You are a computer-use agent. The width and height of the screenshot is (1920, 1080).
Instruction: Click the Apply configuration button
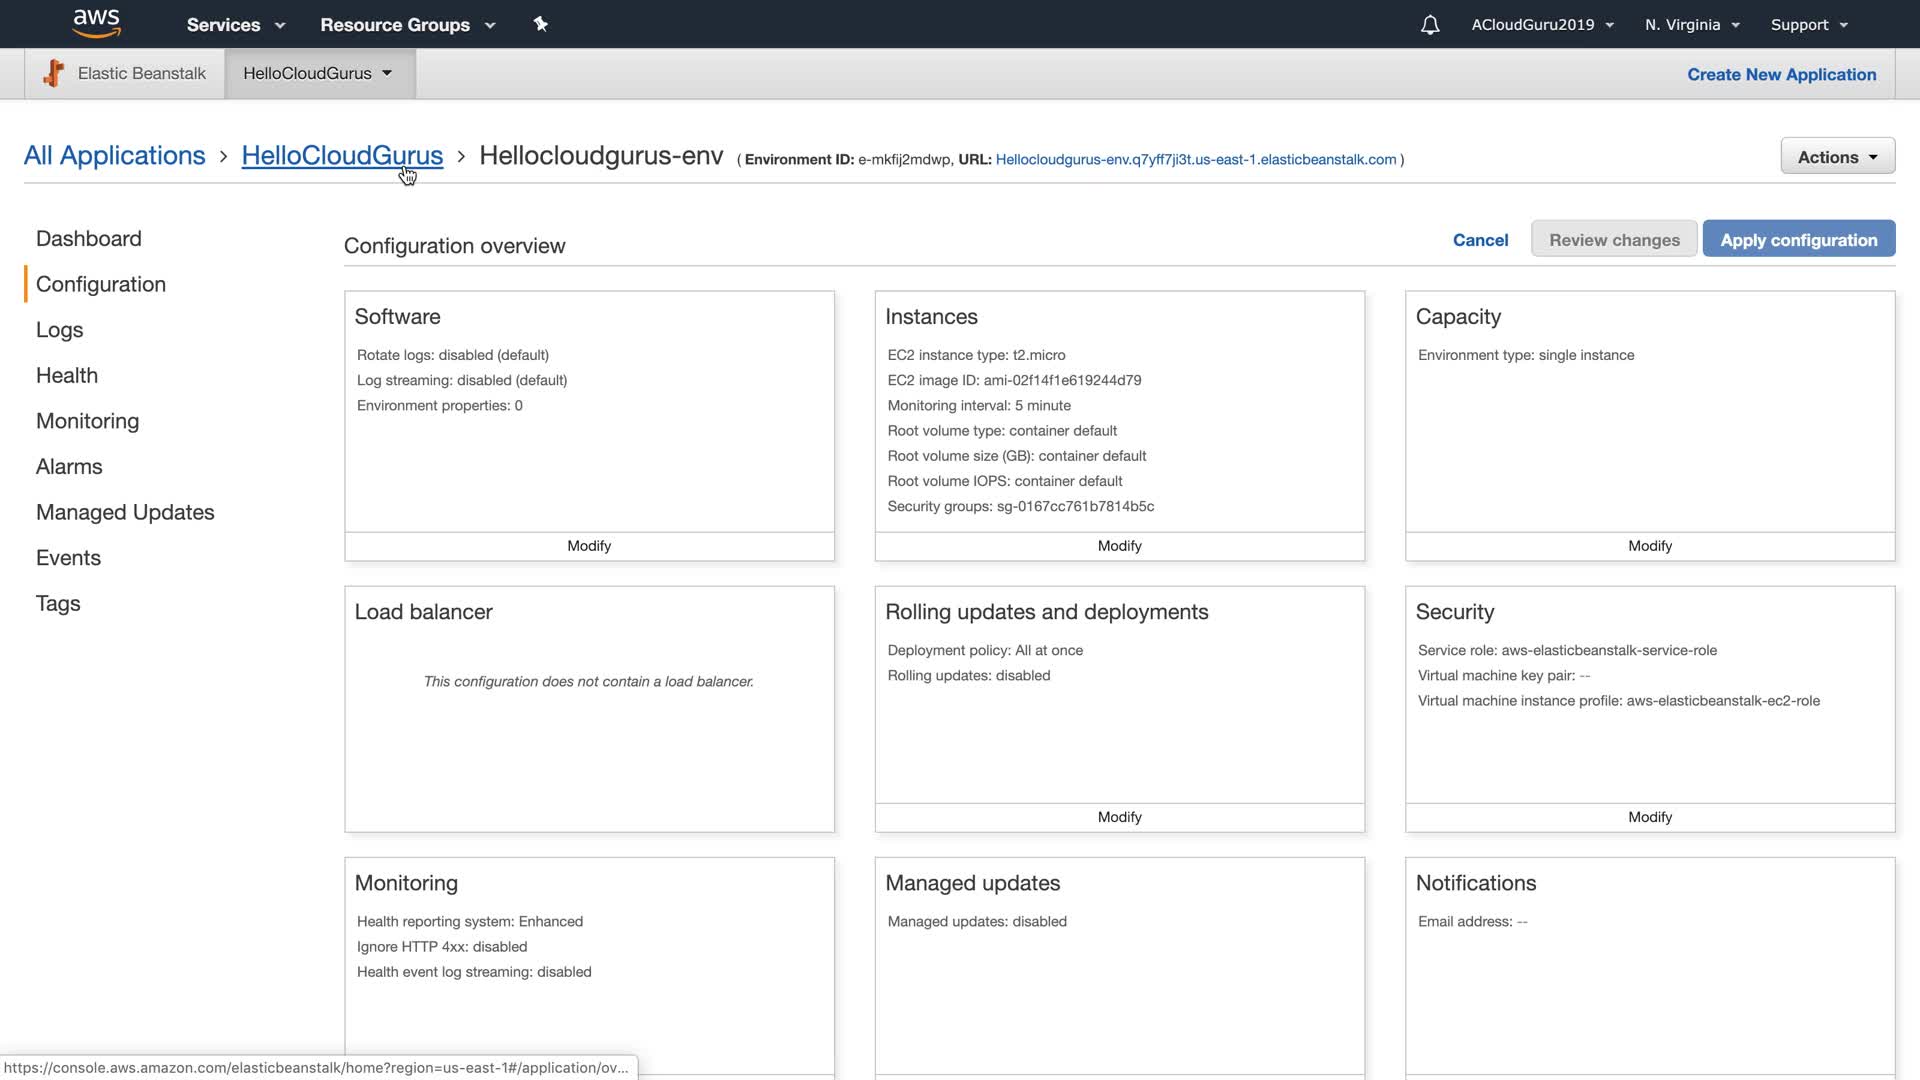(x=1798, y=240)
